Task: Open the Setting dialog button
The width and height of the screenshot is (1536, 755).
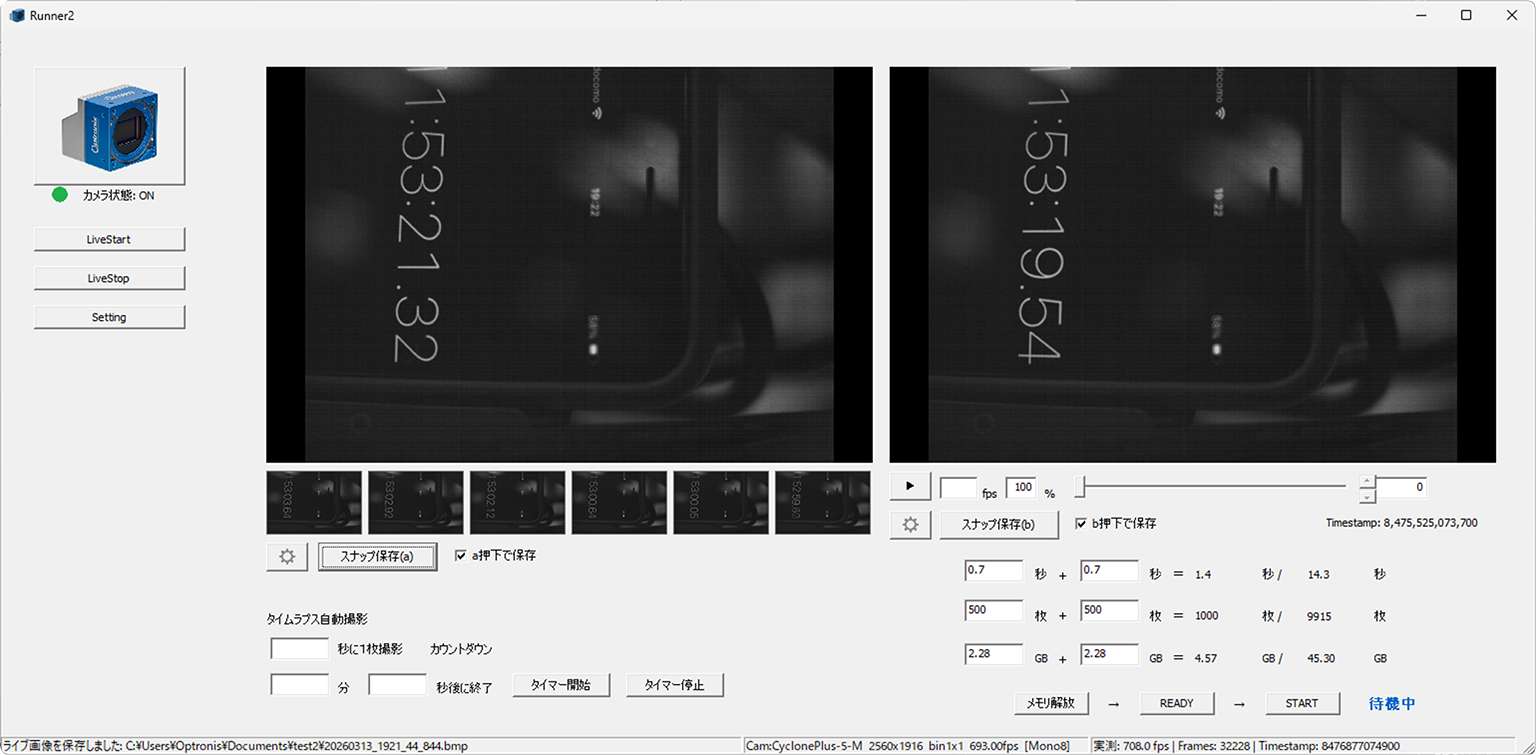Action: 109,317
